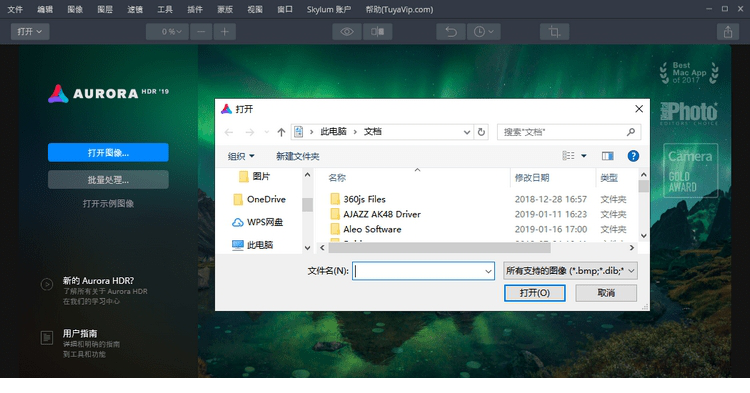Click the blue help question icon

[x=633, y=156]
